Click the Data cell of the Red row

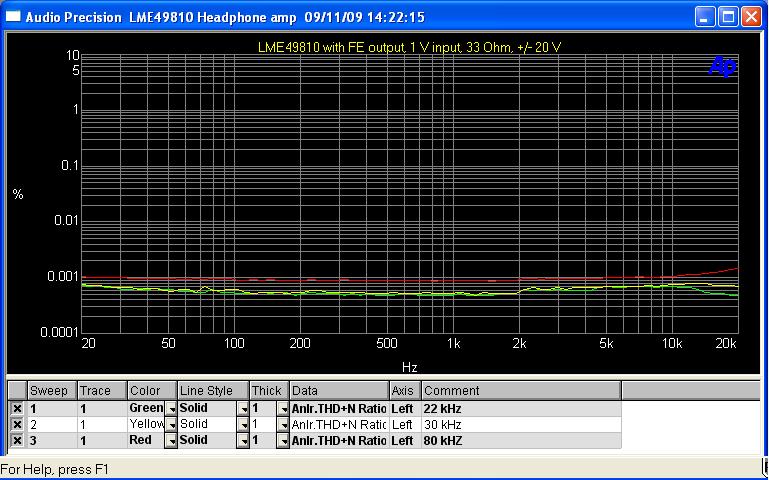[339, 441]
